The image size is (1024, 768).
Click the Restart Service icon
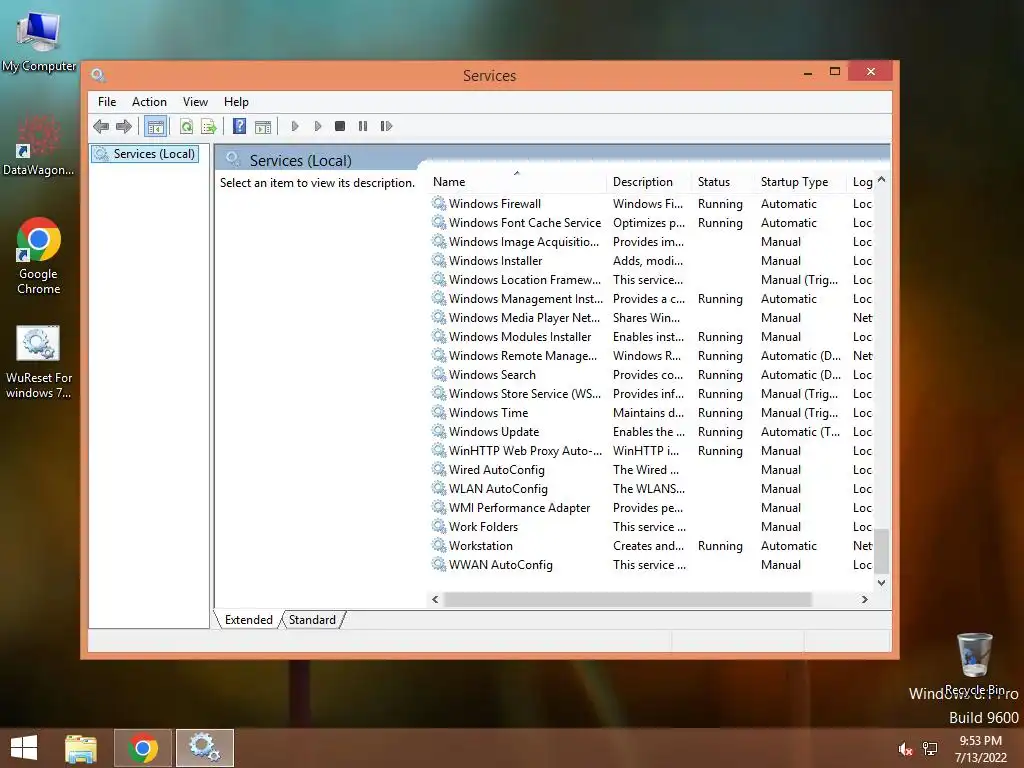coord(386,126)
